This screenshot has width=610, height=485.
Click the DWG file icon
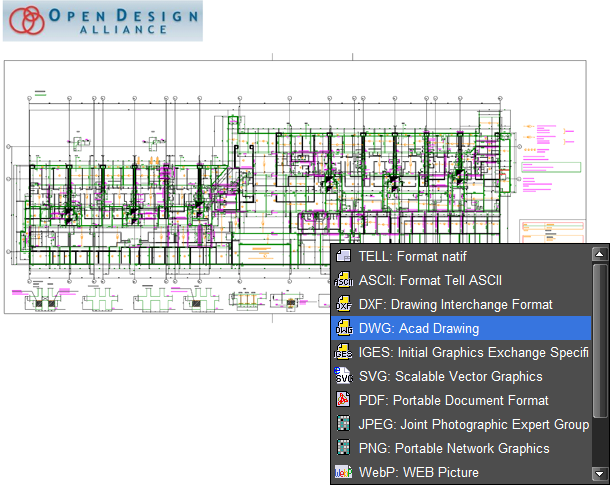coord(343,328)
